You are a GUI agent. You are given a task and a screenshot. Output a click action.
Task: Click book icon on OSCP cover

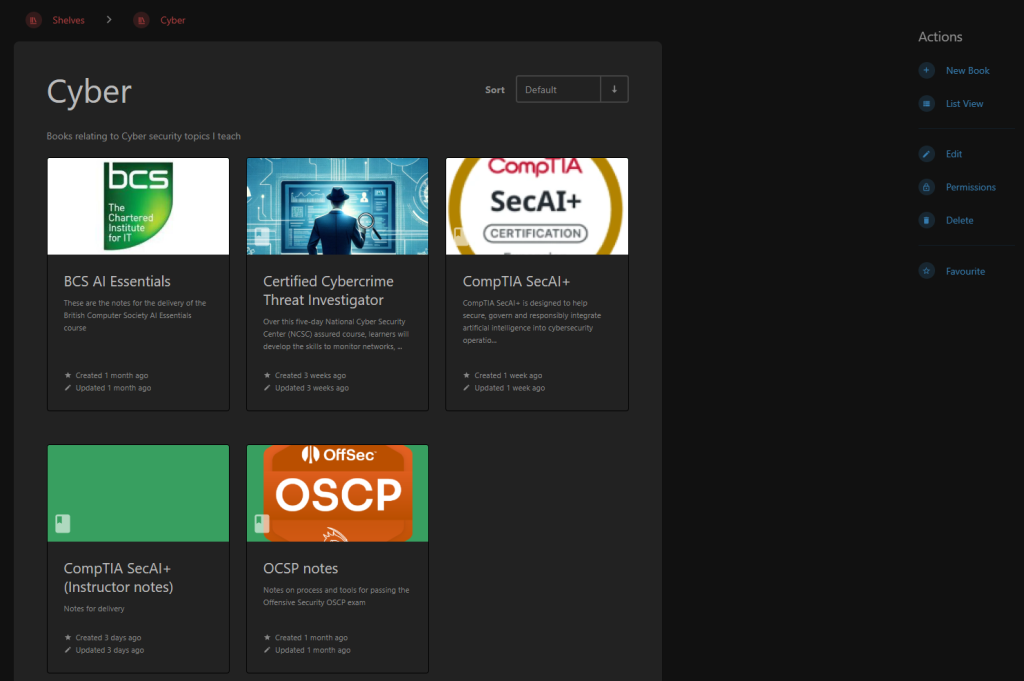(262, 523)
